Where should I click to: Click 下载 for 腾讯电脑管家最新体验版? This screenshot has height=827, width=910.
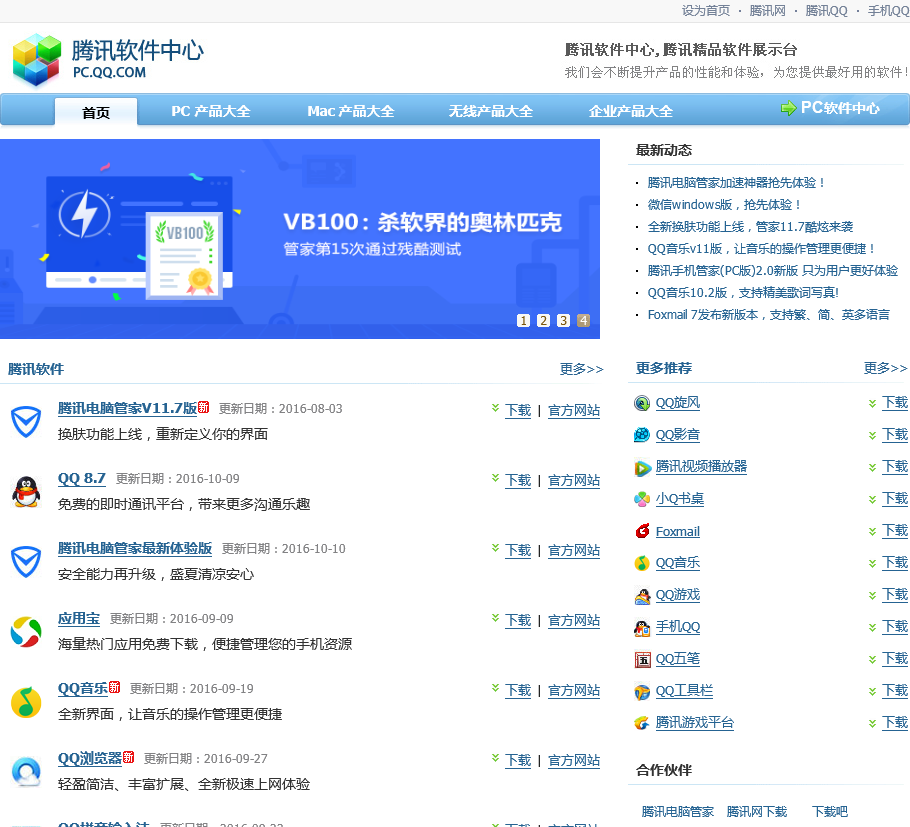point(518,550)
